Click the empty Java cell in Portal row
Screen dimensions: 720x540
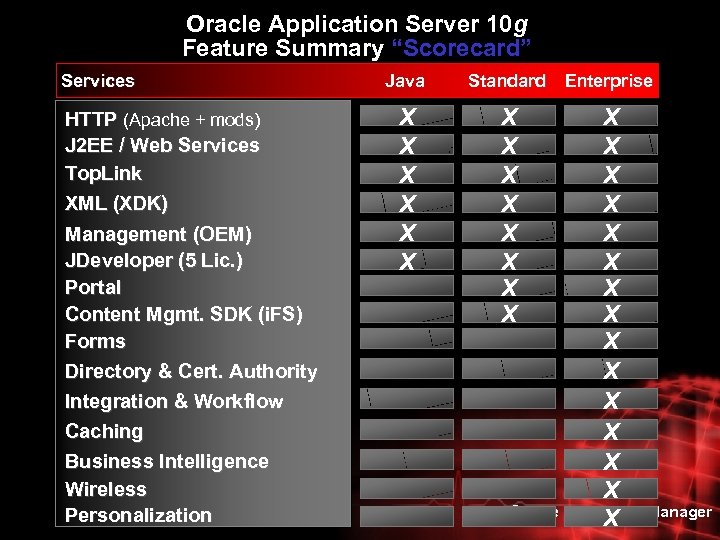coord(407,286)
